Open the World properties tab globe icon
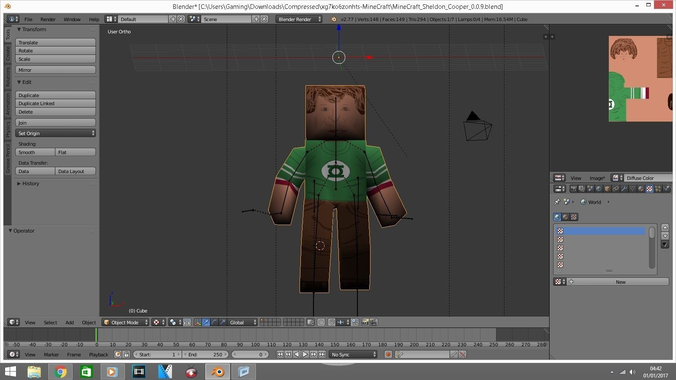The image size is (676, 380). [598, 188]
